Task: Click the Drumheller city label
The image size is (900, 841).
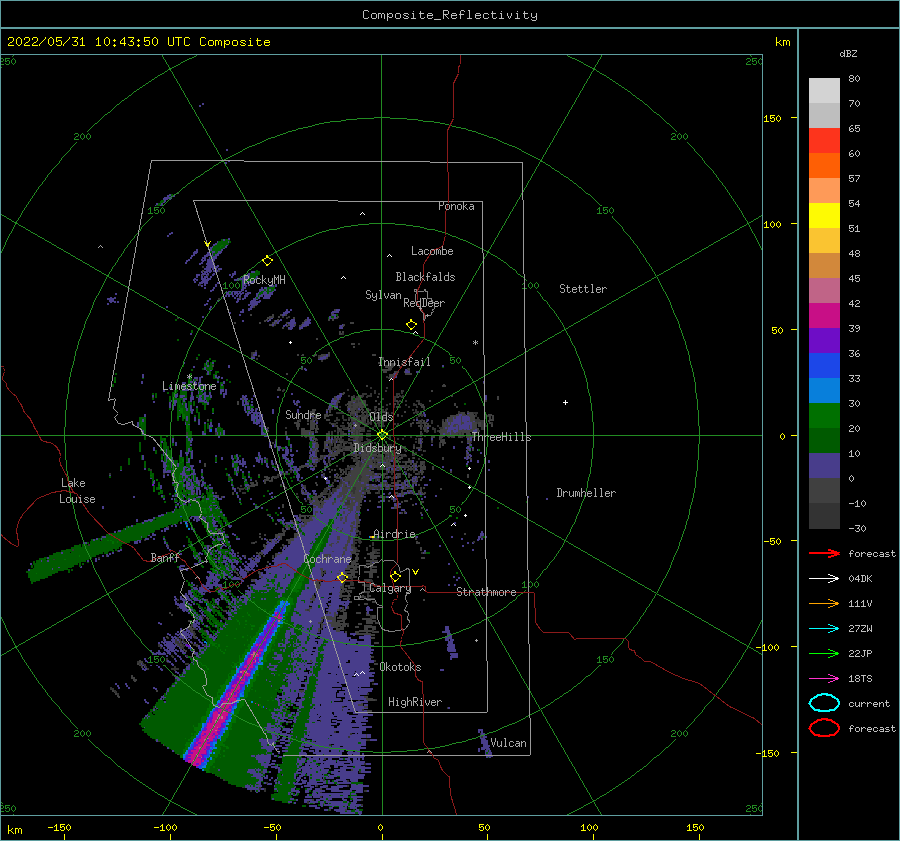Action: pyautogui.click(x=586, y=493)
